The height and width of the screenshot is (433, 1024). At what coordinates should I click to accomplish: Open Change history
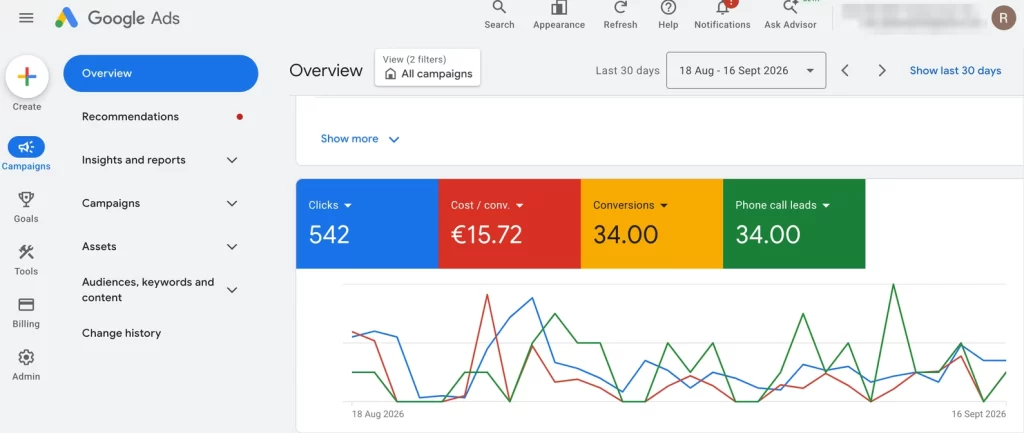click(x=121, y=333)
